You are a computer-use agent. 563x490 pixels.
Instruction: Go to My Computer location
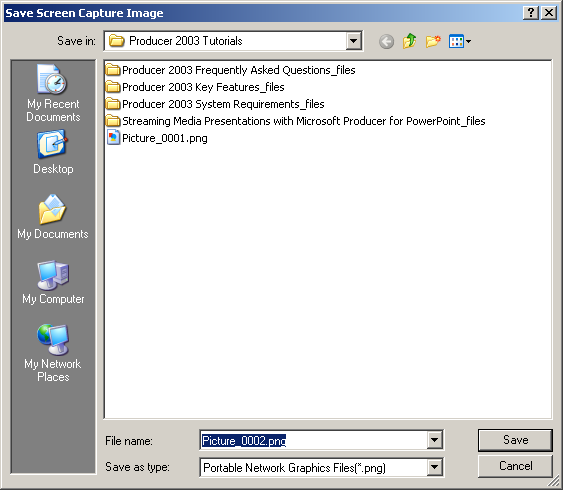[53, 283]
